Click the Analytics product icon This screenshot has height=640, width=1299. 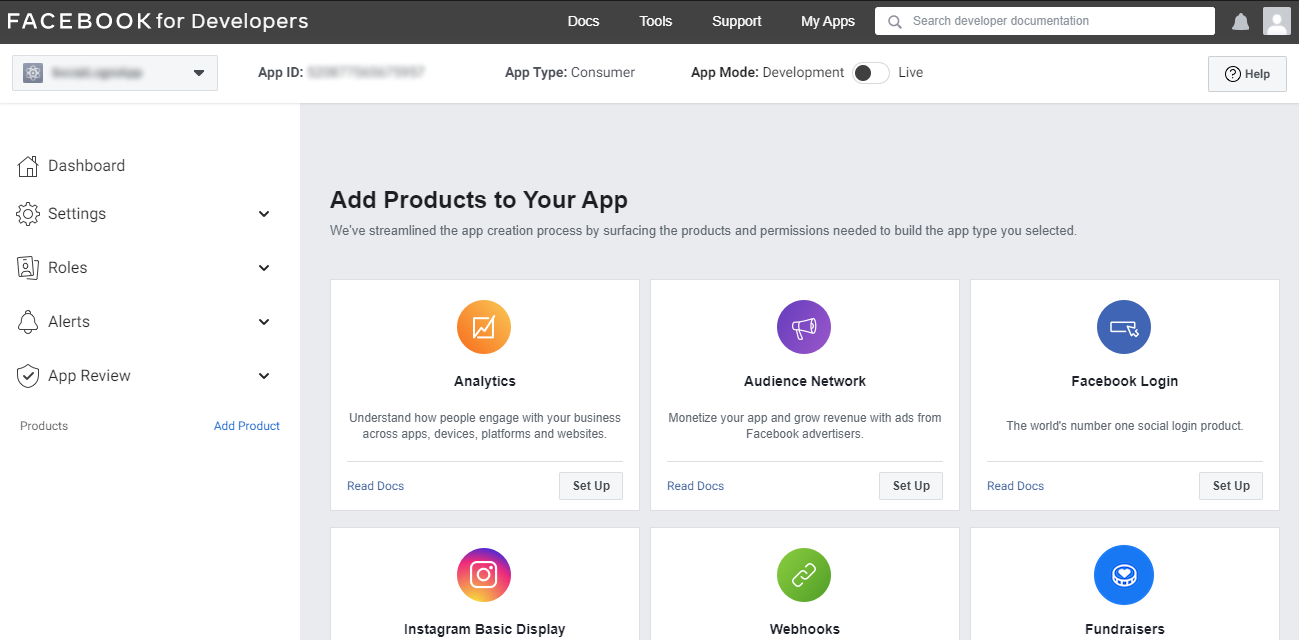point(484,327)
